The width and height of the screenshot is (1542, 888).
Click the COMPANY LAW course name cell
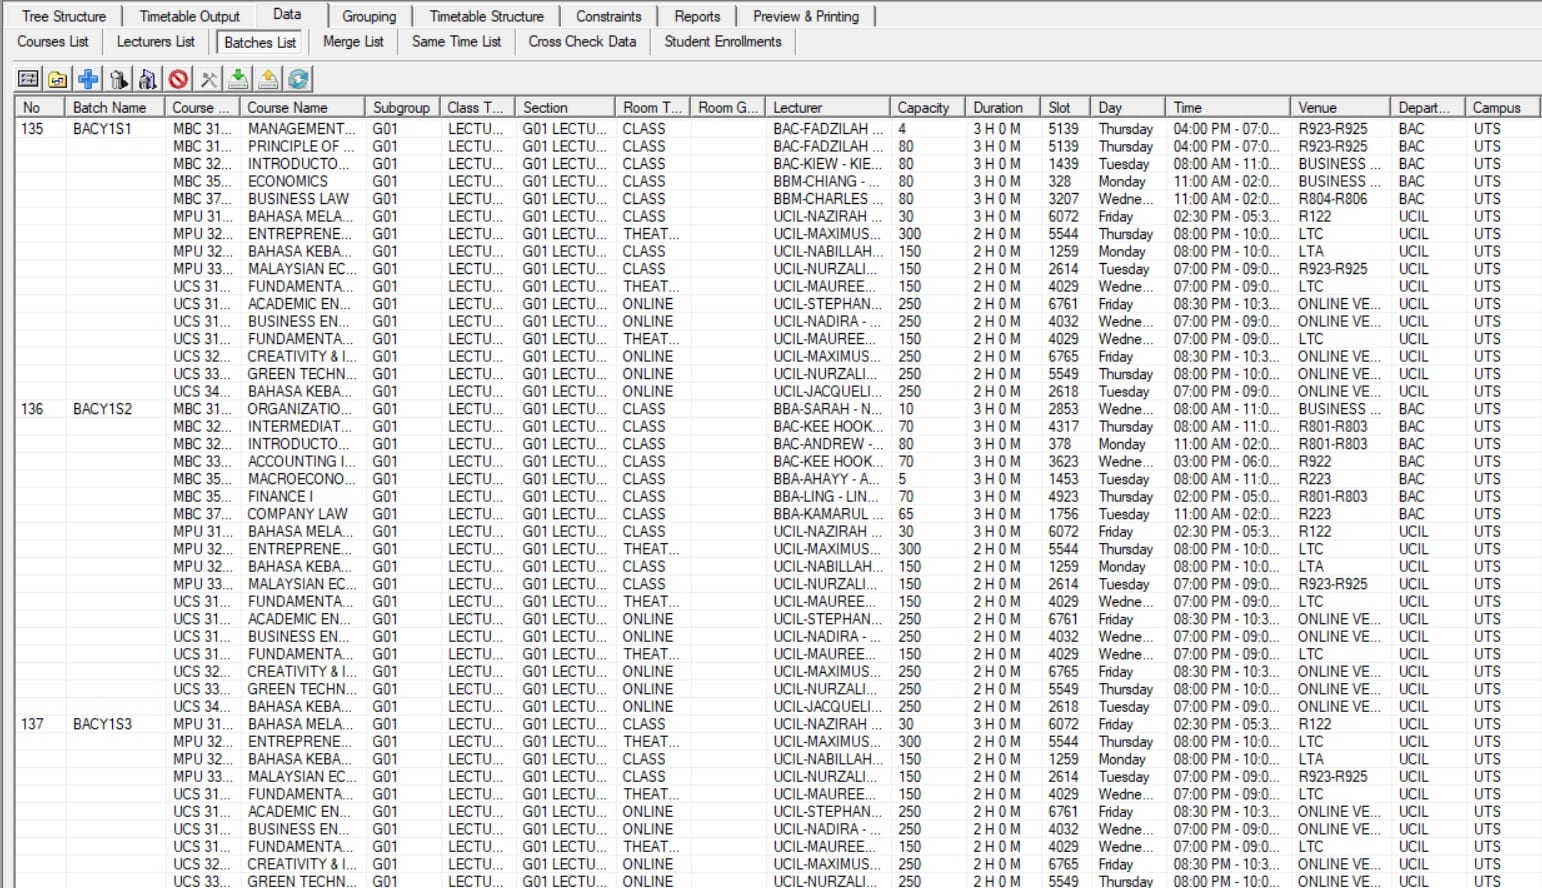[x=297, y=514]
